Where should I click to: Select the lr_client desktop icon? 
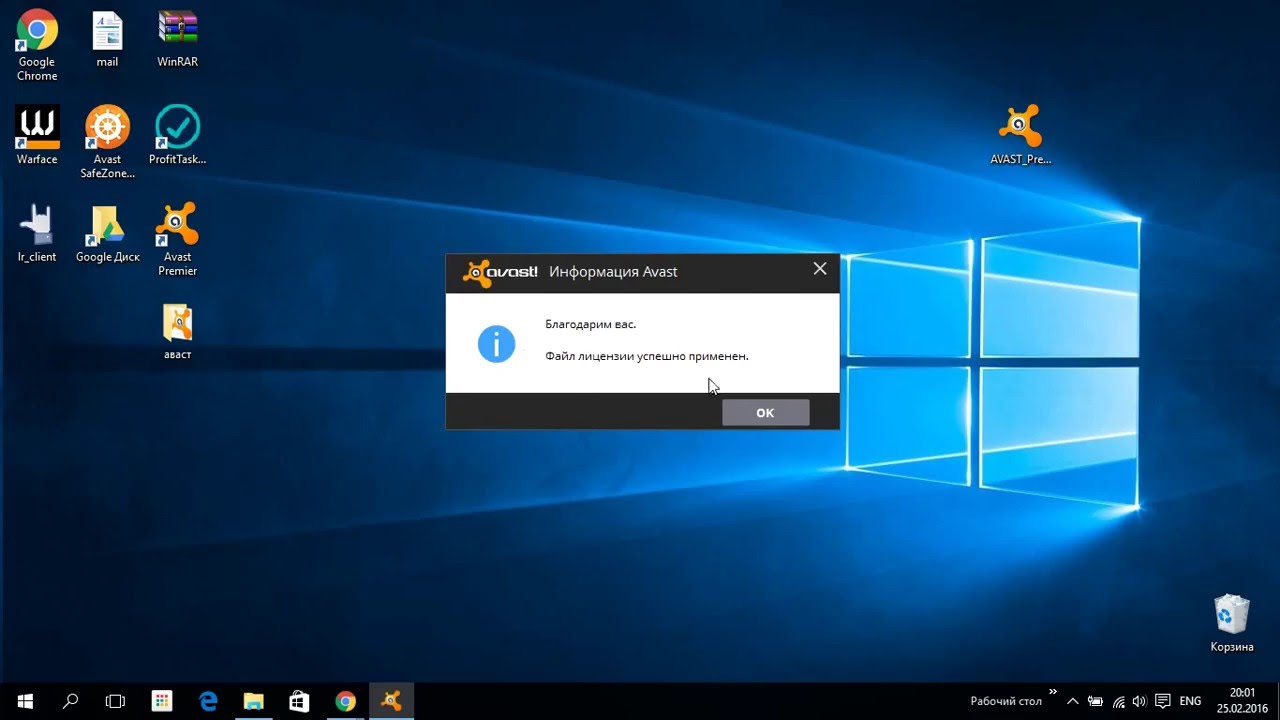37,234
